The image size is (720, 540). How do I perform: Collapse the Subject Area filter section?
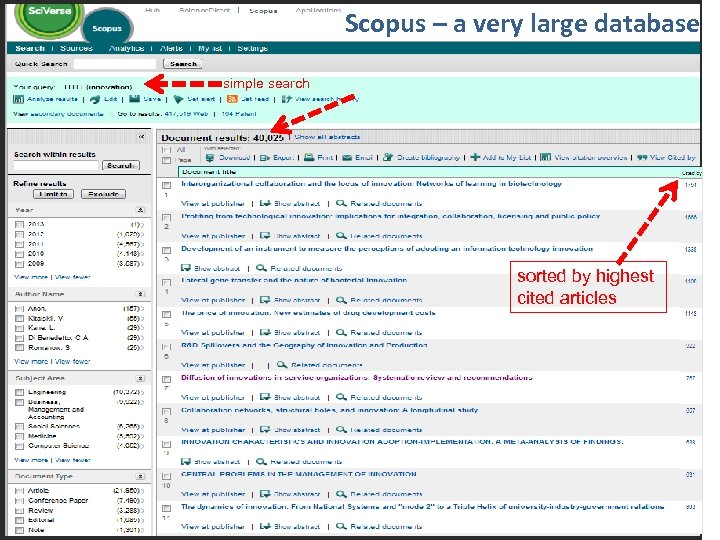[x=141, y=378]
